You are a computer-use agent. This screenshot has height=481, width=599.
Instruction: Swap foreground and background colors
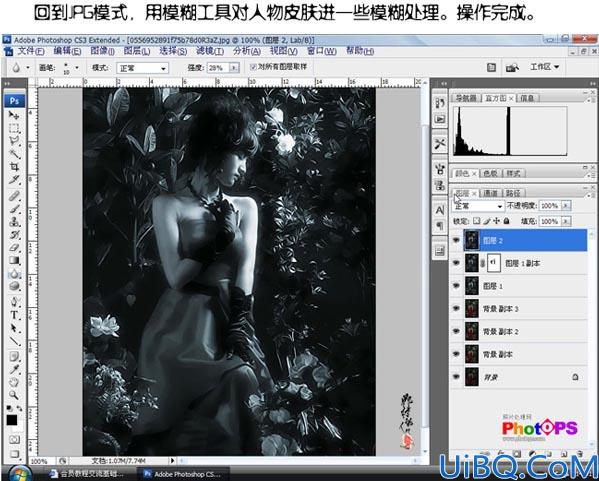point(19,409)
